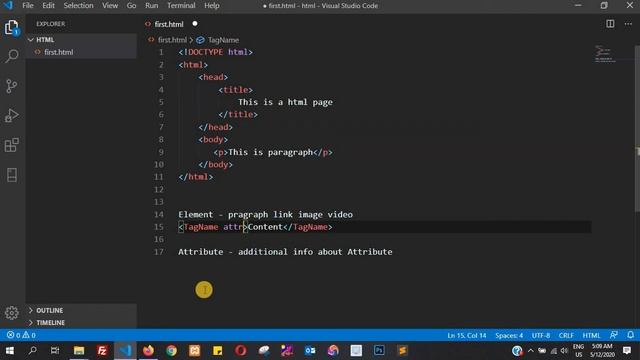Open the View menu
Viewport: 640px width, 360px height.
(x=110, y=6)
